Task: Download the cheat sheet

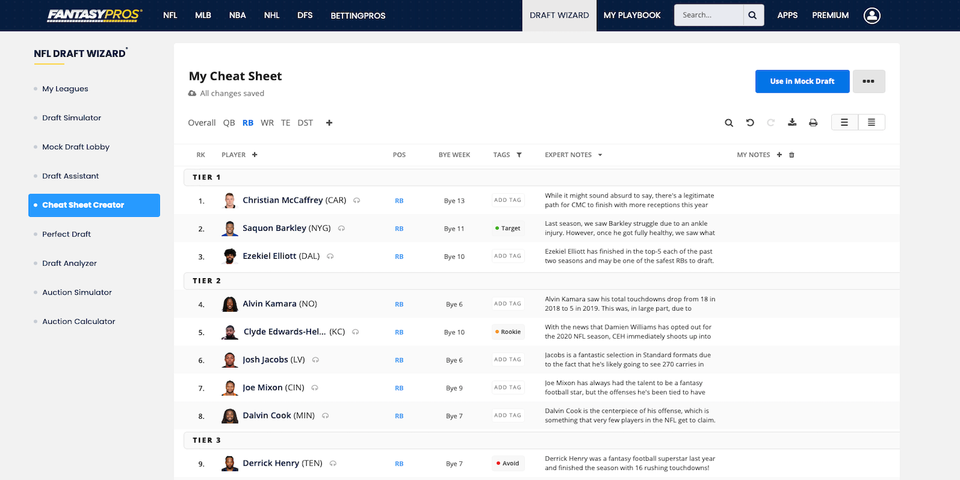Action: click(x=792, y=123)
